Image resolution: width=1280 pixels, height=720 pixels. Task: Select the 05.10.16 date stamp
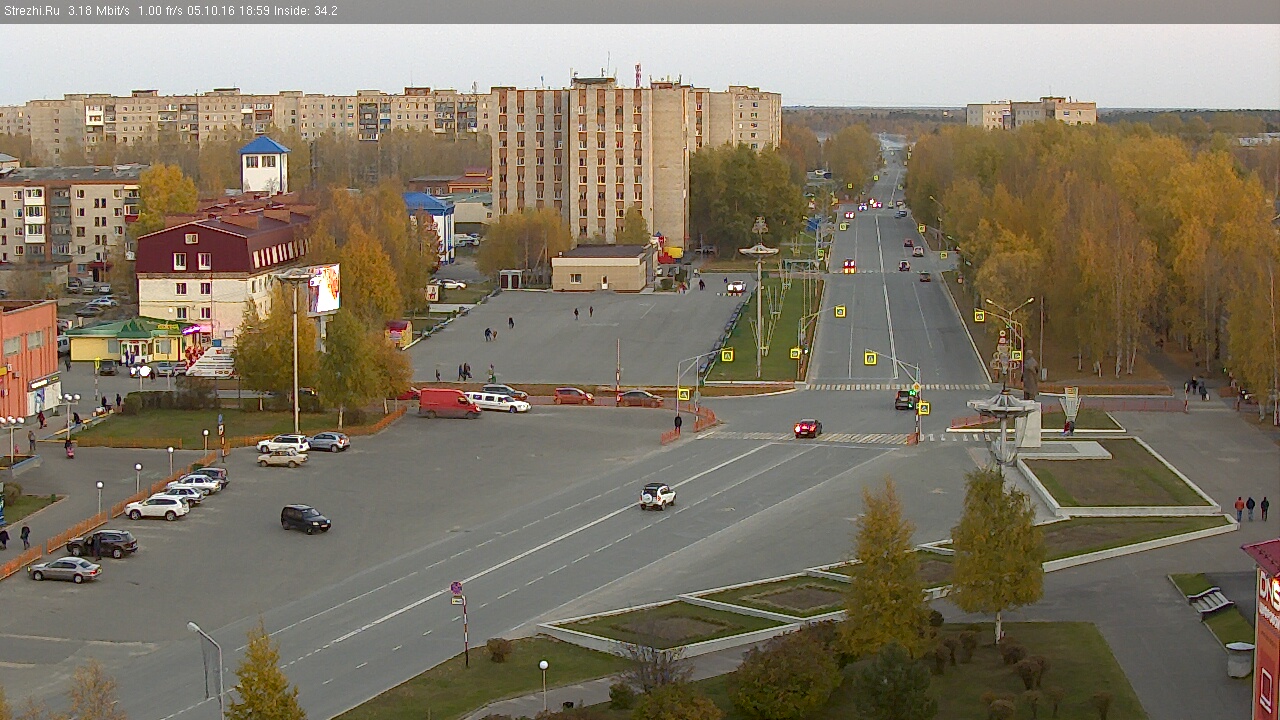210,11
